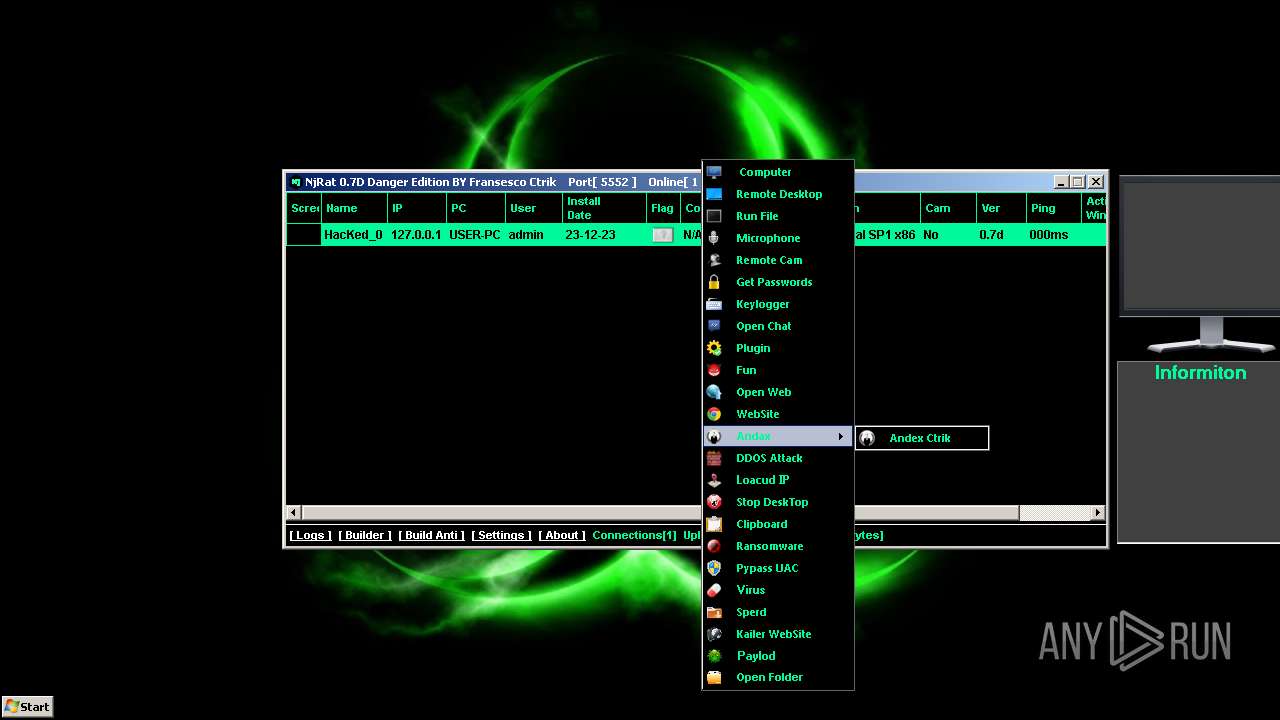The image size is (1280, 720).
Task: Click the red Fun icon
Action: [714, 370]
